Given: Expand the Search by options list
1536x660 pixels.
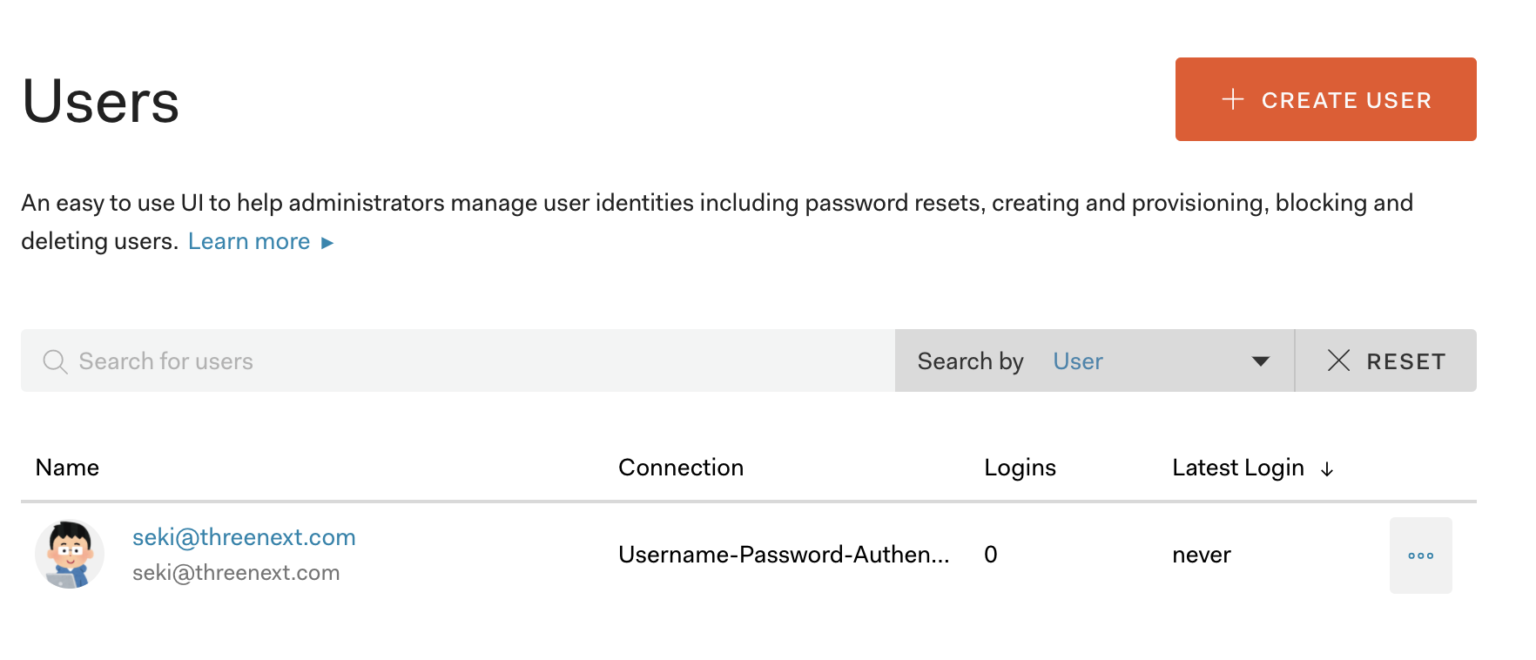Looking at the screenshot, I should point(1160,360).
